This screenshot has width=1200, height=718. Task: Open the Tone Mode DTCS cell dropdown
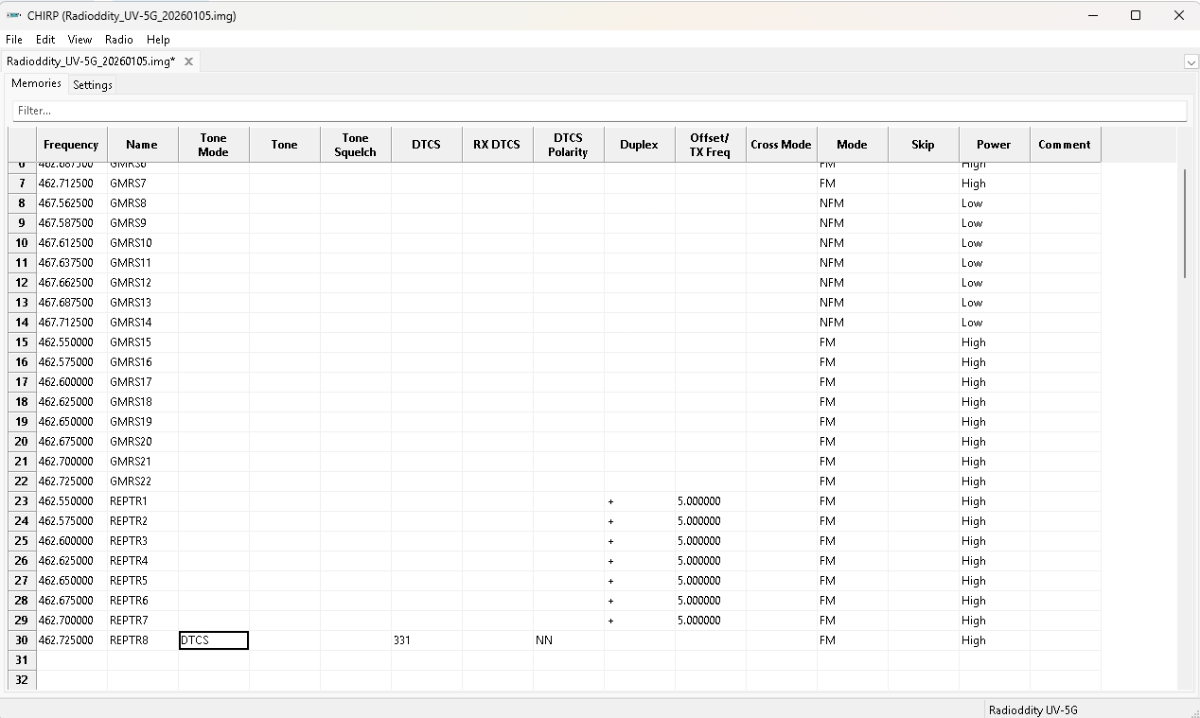(x=213, y=641)
